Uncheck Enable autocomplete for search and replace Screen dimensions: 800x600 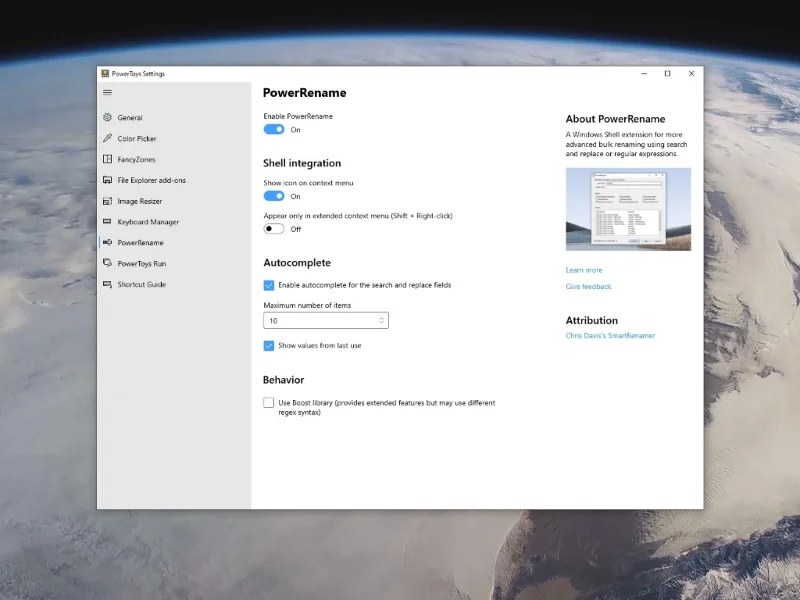coord(269,285)
